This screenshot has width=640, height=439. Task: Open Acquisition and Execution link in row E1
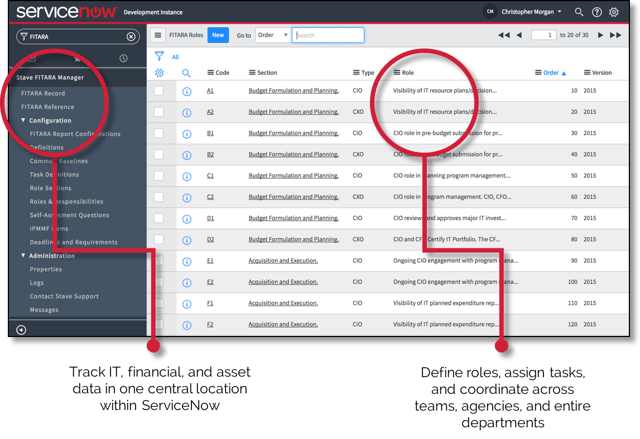pos(283,260)
